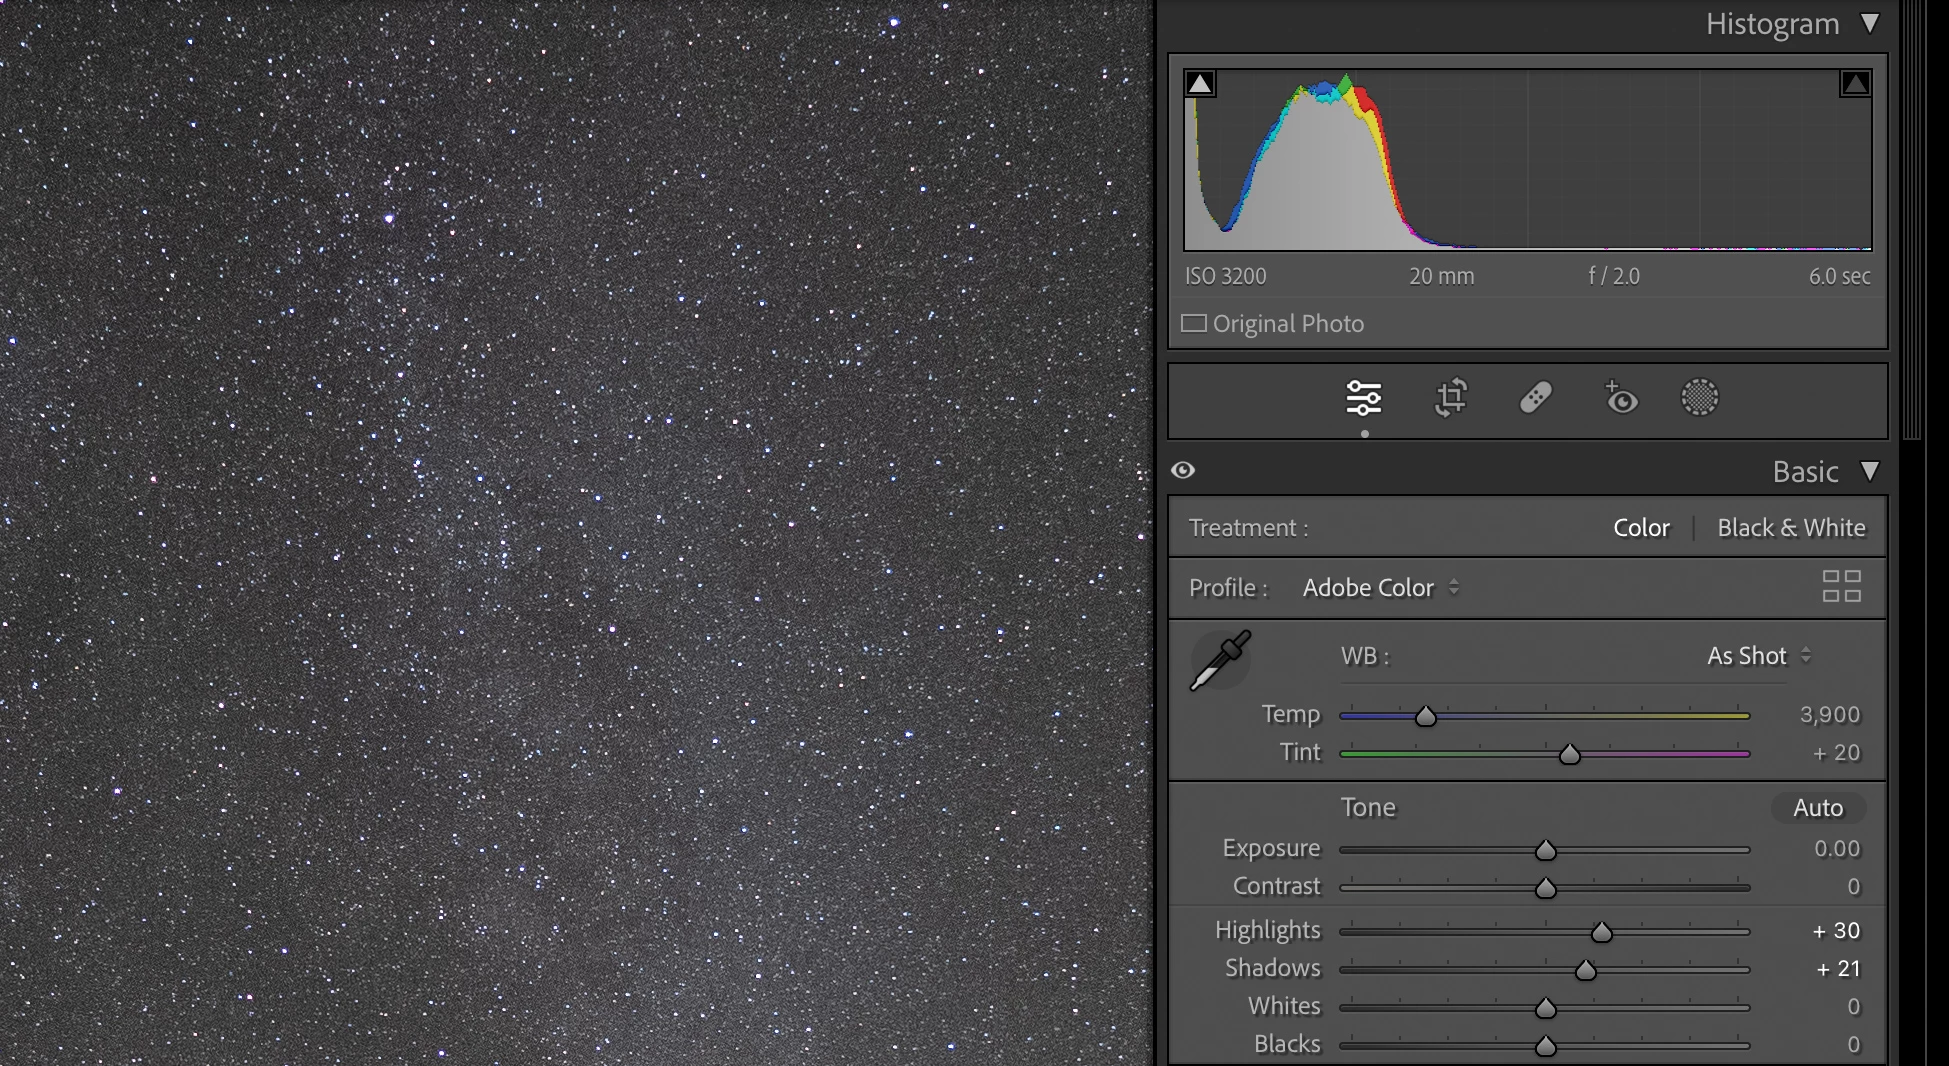Click the Shadows slider handle
The width and height of the screenshot is (1949, 1066).
click(x=1586, y=970)
